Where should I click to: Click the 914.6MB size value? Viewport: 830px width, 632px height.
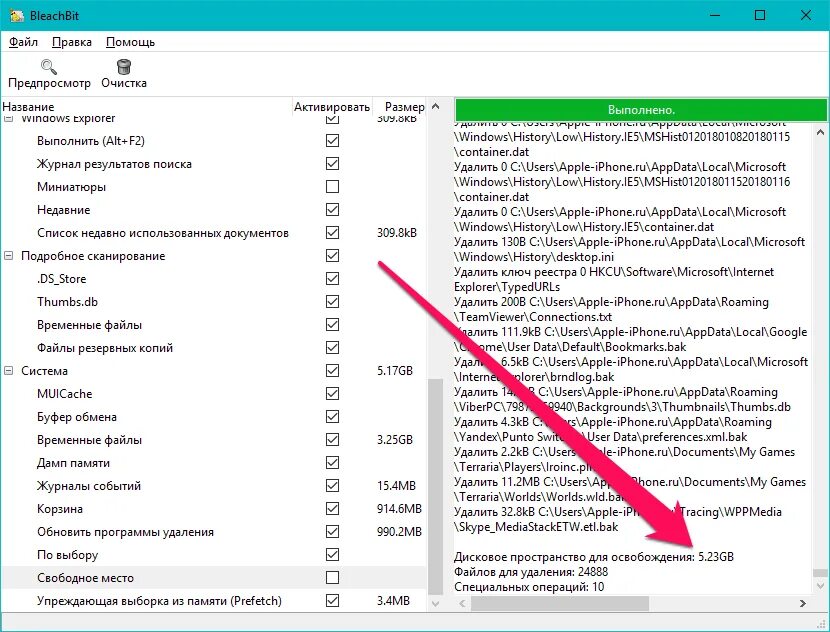(x=399, y=509)
